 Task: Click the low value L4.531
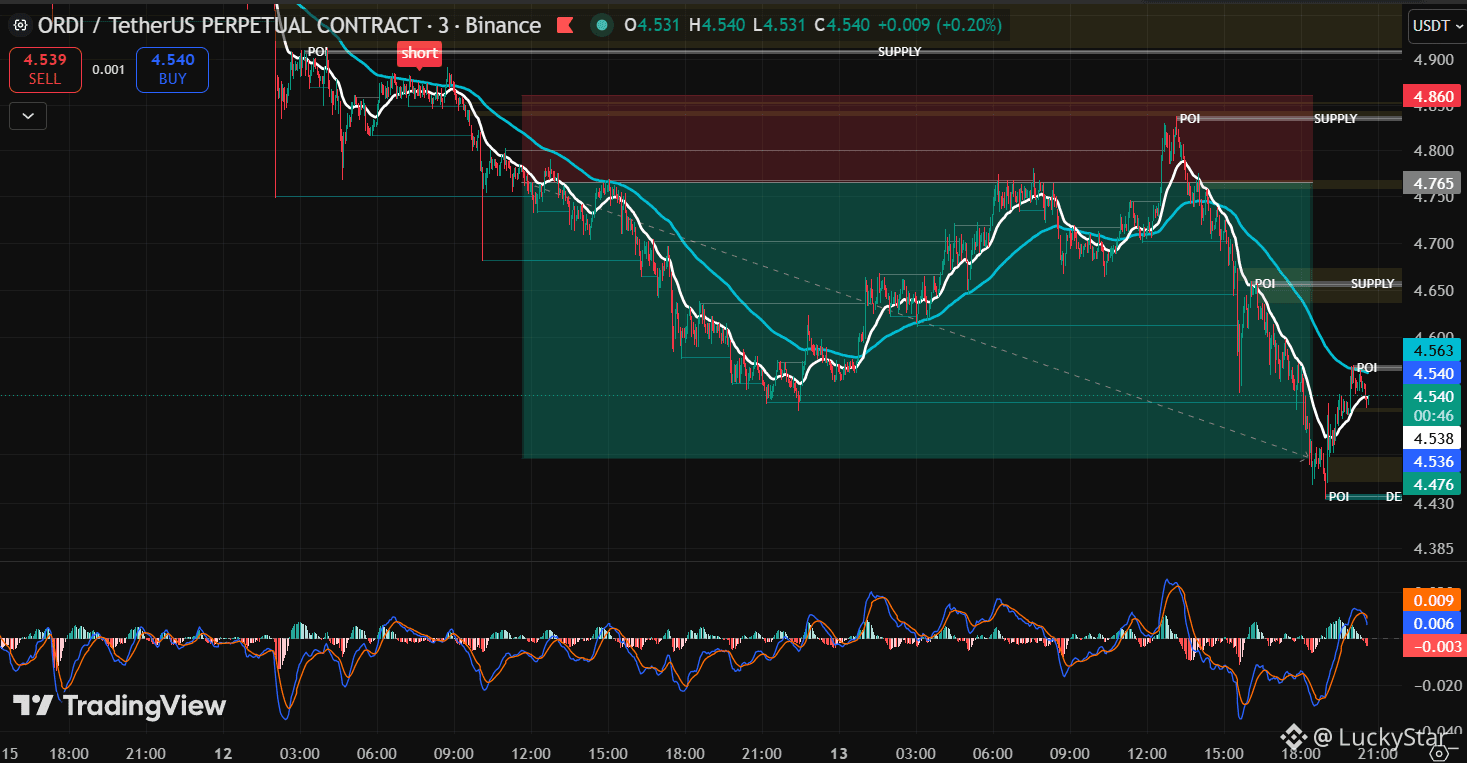[778, 25]
